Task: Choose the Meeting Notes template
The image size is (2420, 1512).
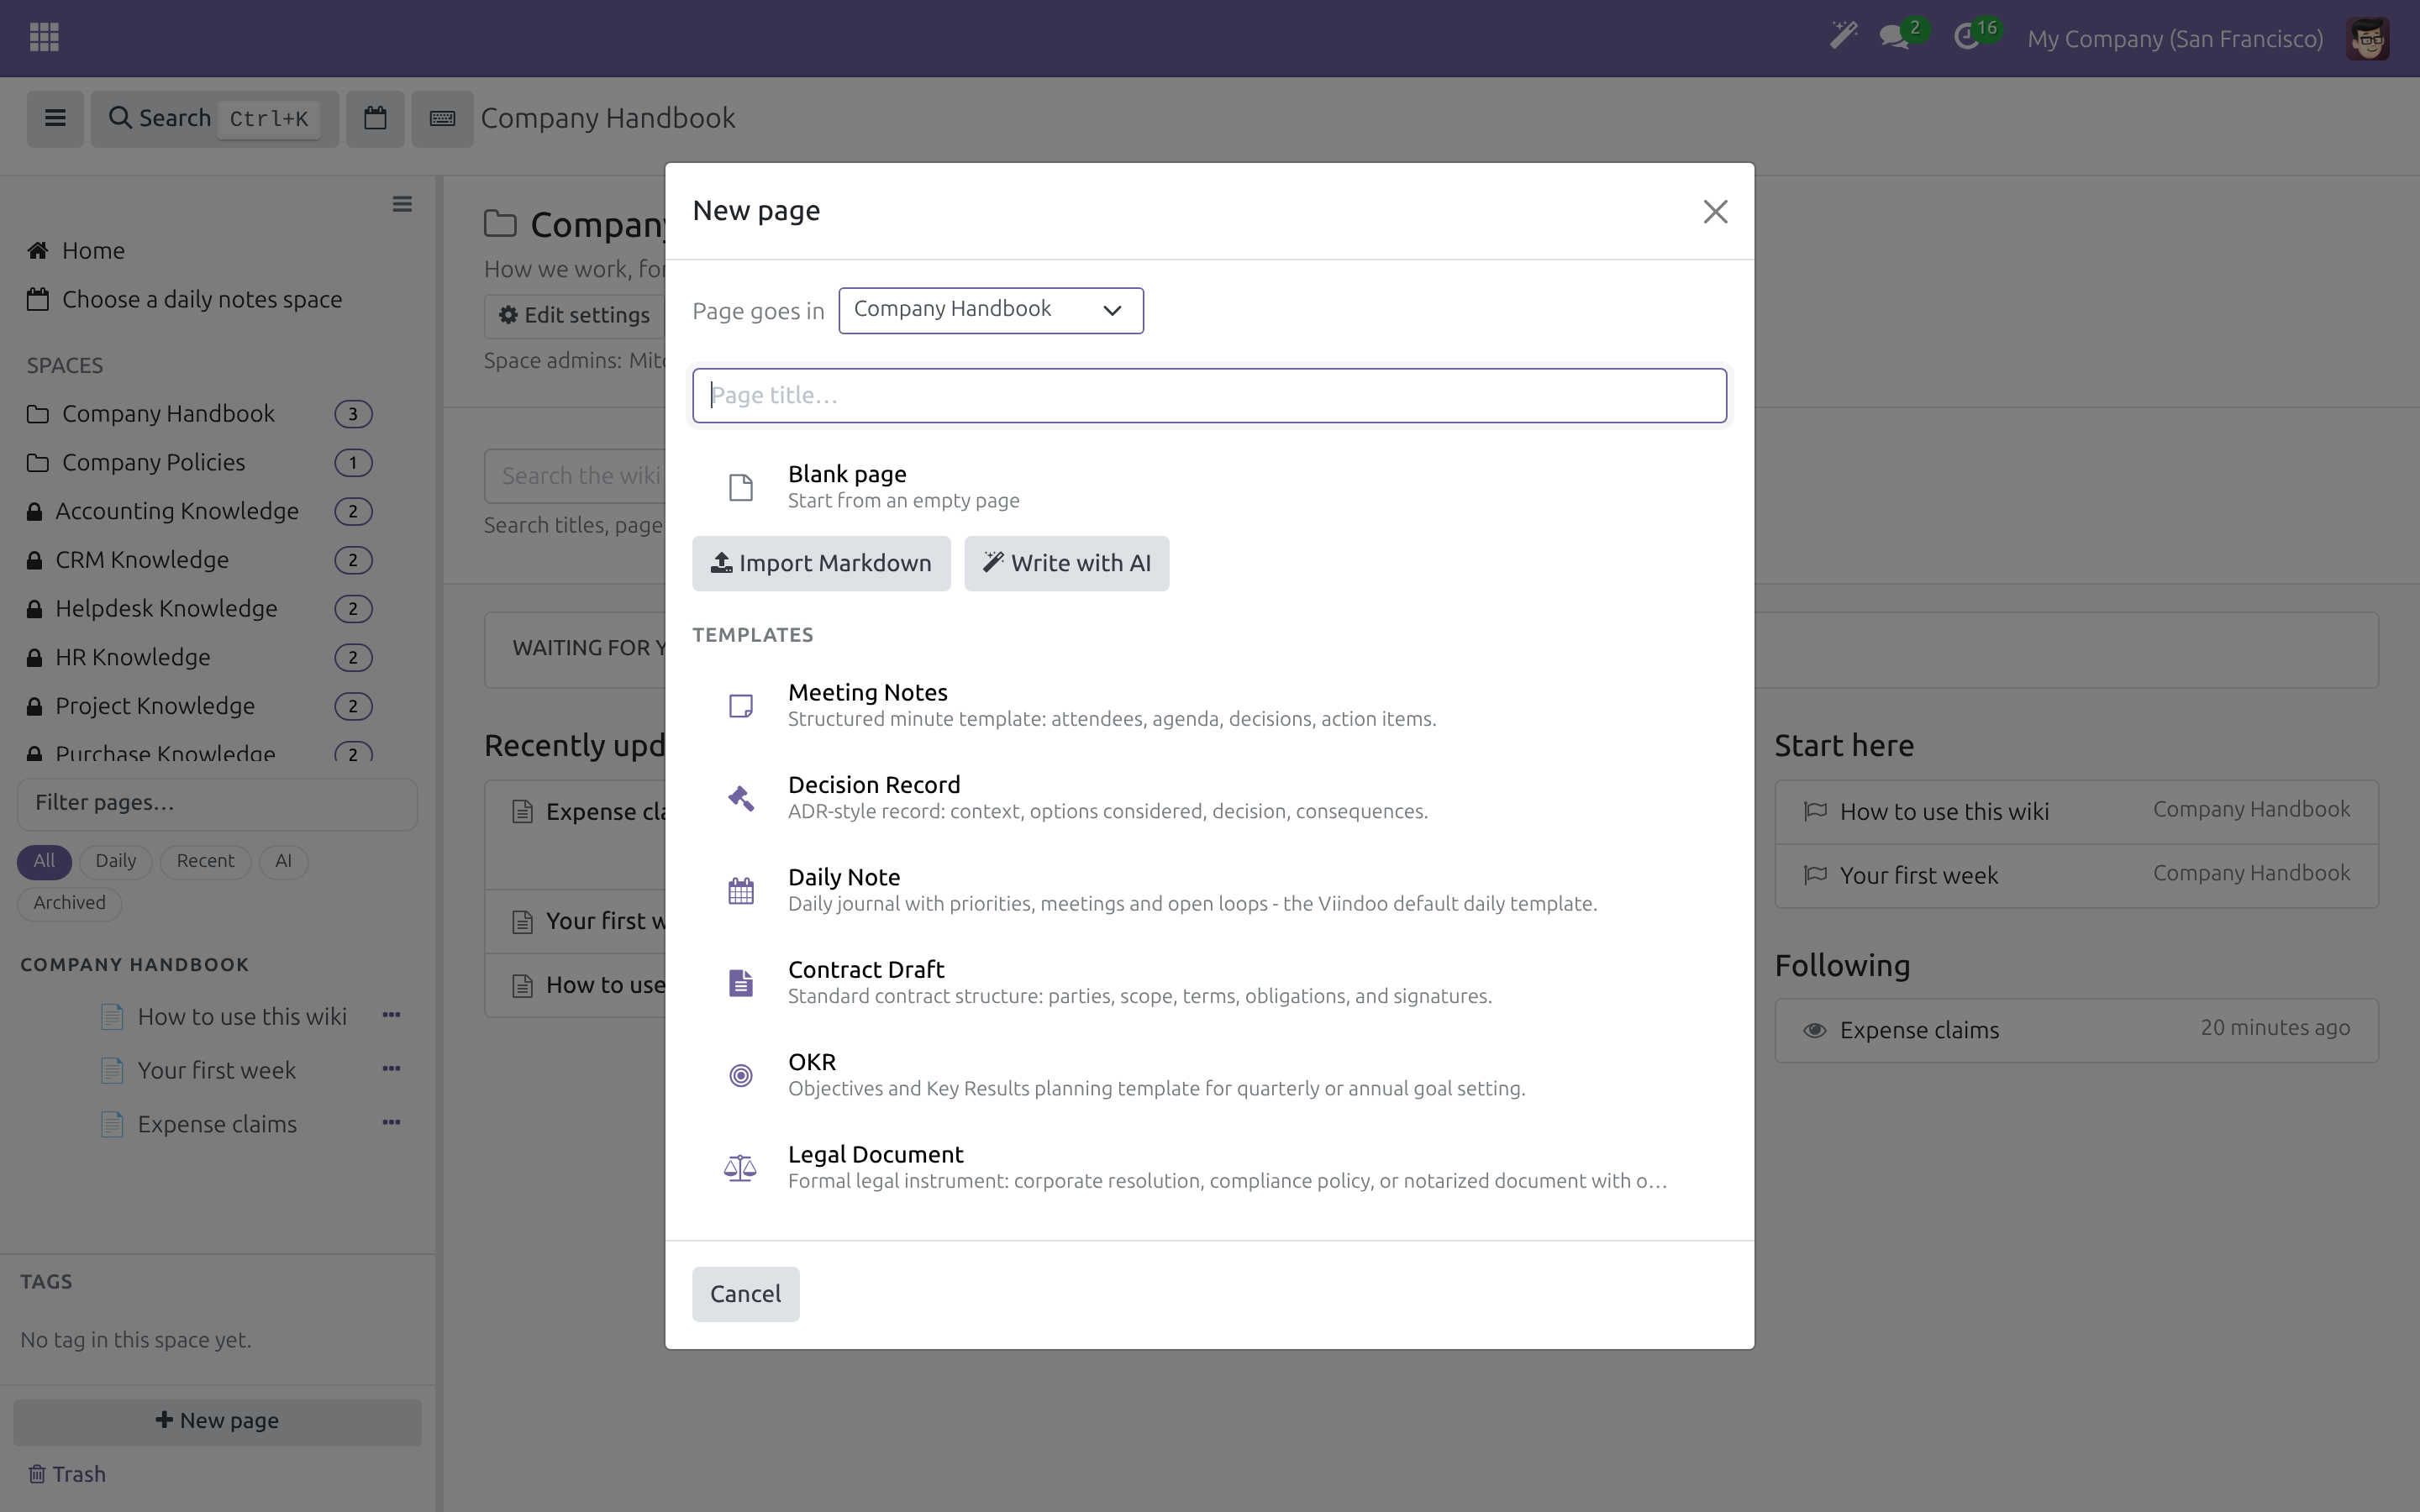Action: pos(1210,705)
